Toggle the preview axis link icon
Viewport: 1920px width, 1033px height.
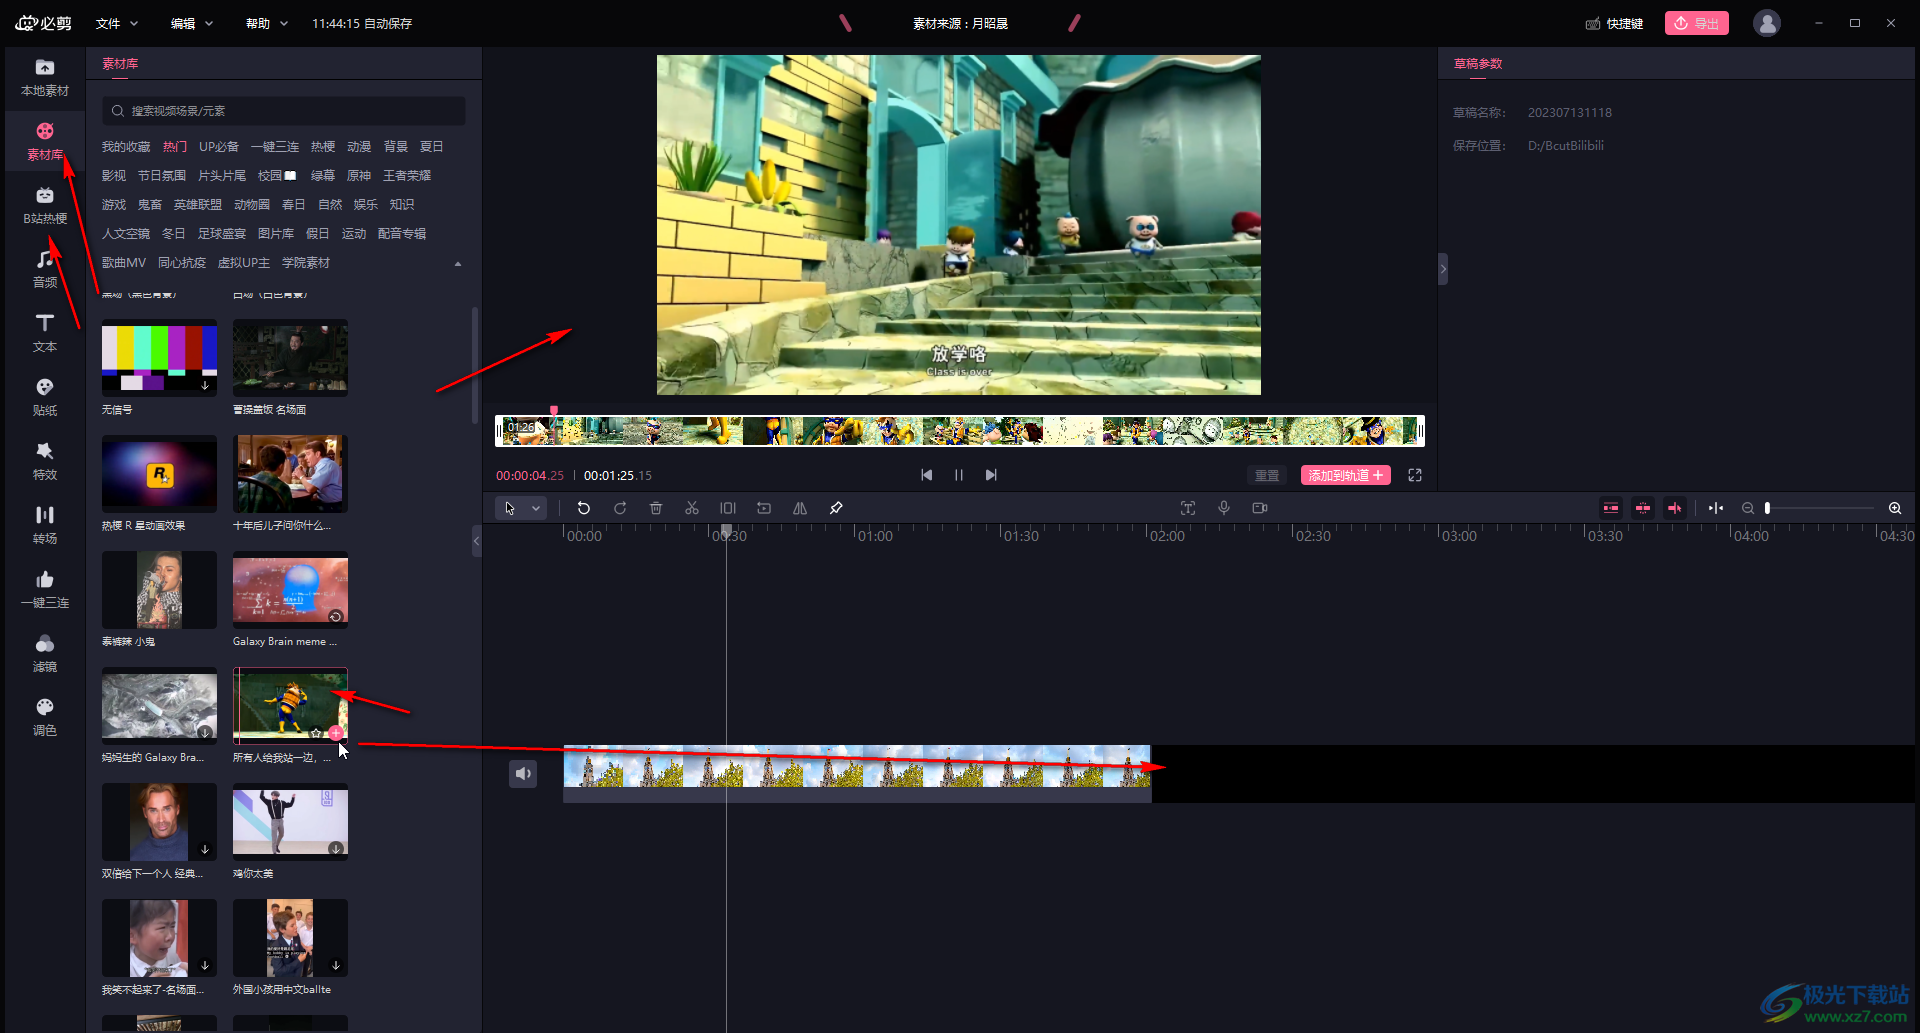[1675, 508]
